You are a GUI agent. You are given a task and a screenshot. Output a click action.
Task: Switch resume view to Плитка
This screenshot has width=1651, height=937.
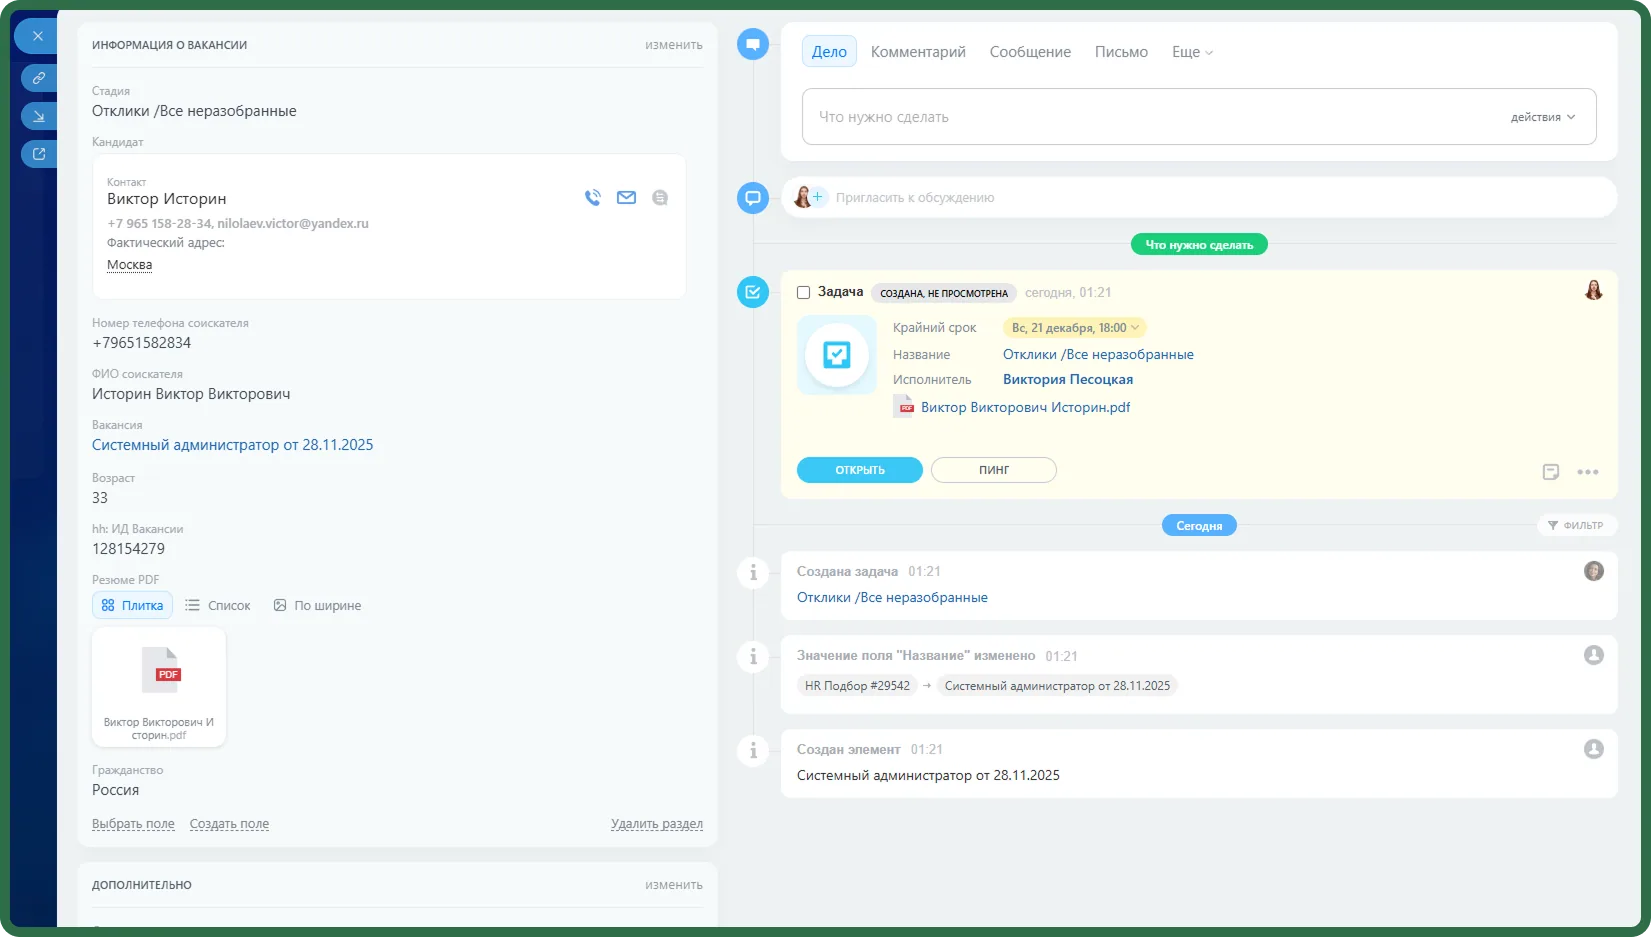(x=132, y=605)
